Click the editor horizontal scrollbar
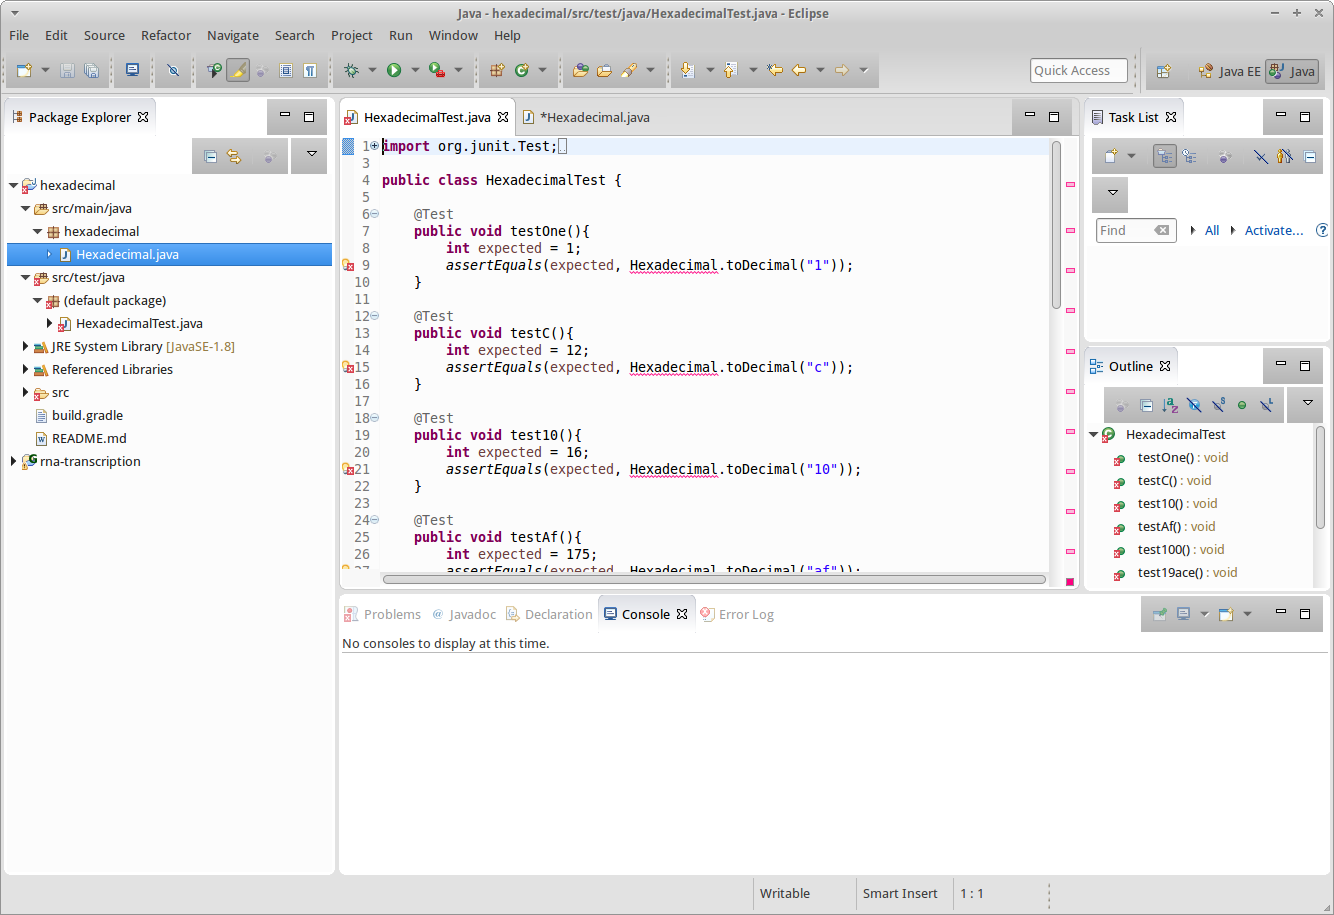Viewport: 1334px width, 915px height. (x=714, y=579)
